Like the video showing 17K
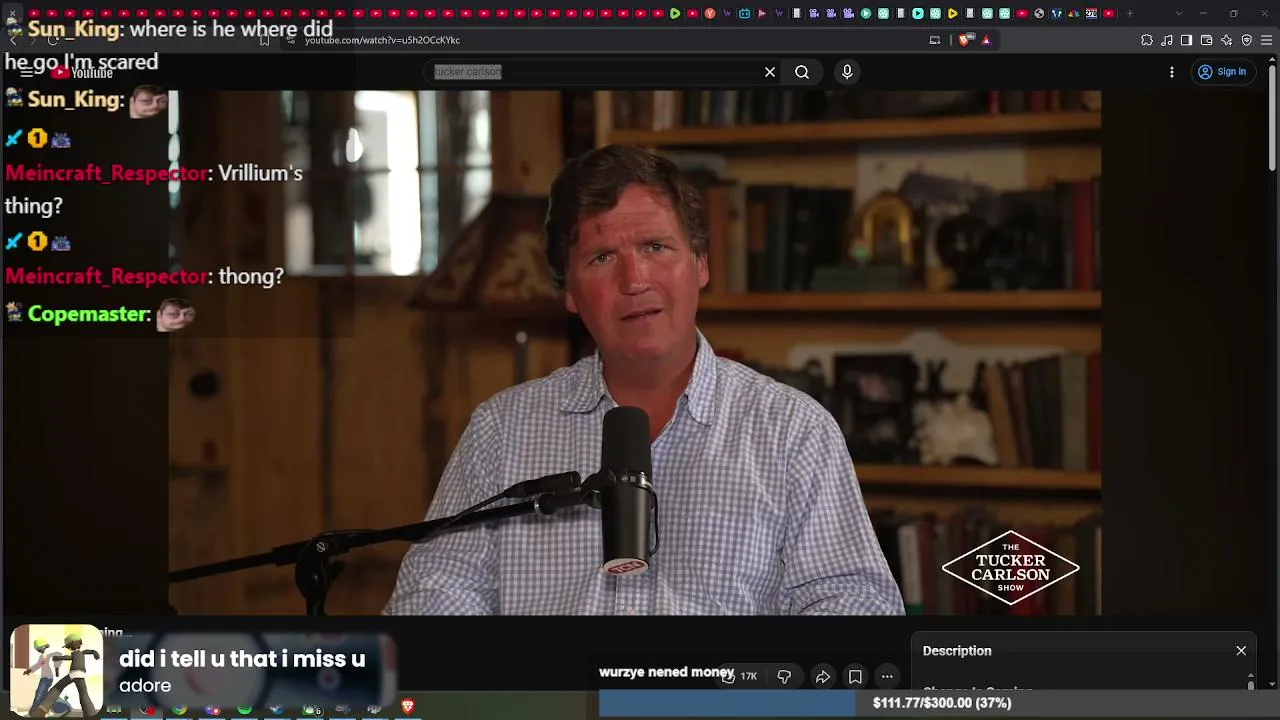This screenshot has height=720, width=1280. click(x=739, y=677)
